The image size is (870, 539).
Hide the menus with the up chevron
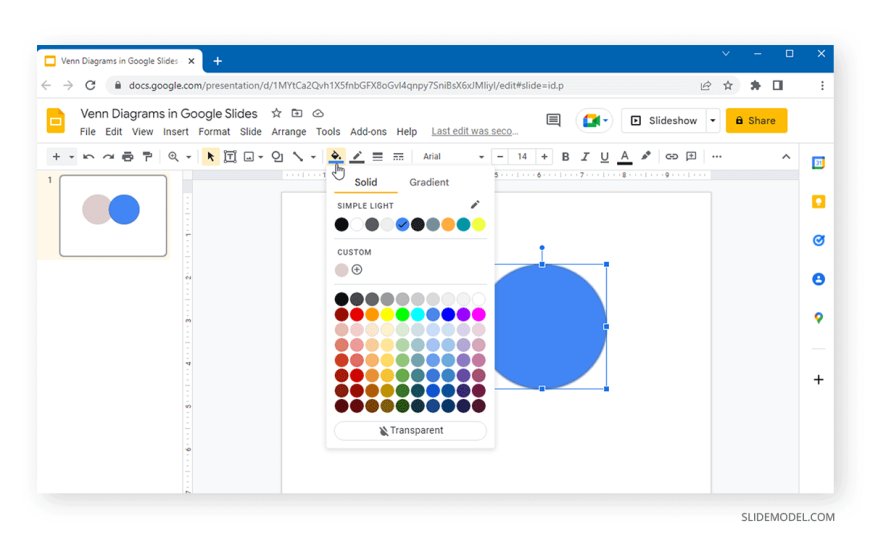pos(786,157)
